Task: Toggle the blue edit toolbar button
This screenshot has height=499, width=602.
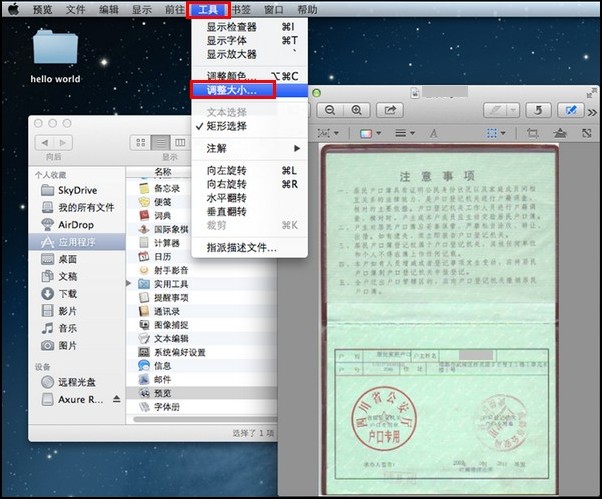Action: click(x=572, y=109)
